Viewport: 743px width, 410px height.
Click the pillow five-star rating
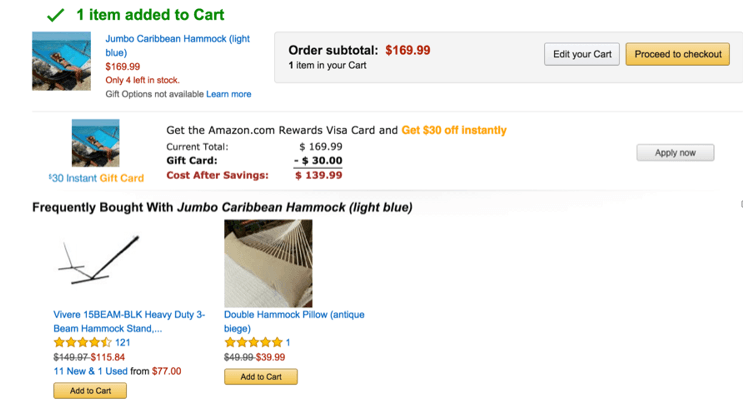[254, 342]
